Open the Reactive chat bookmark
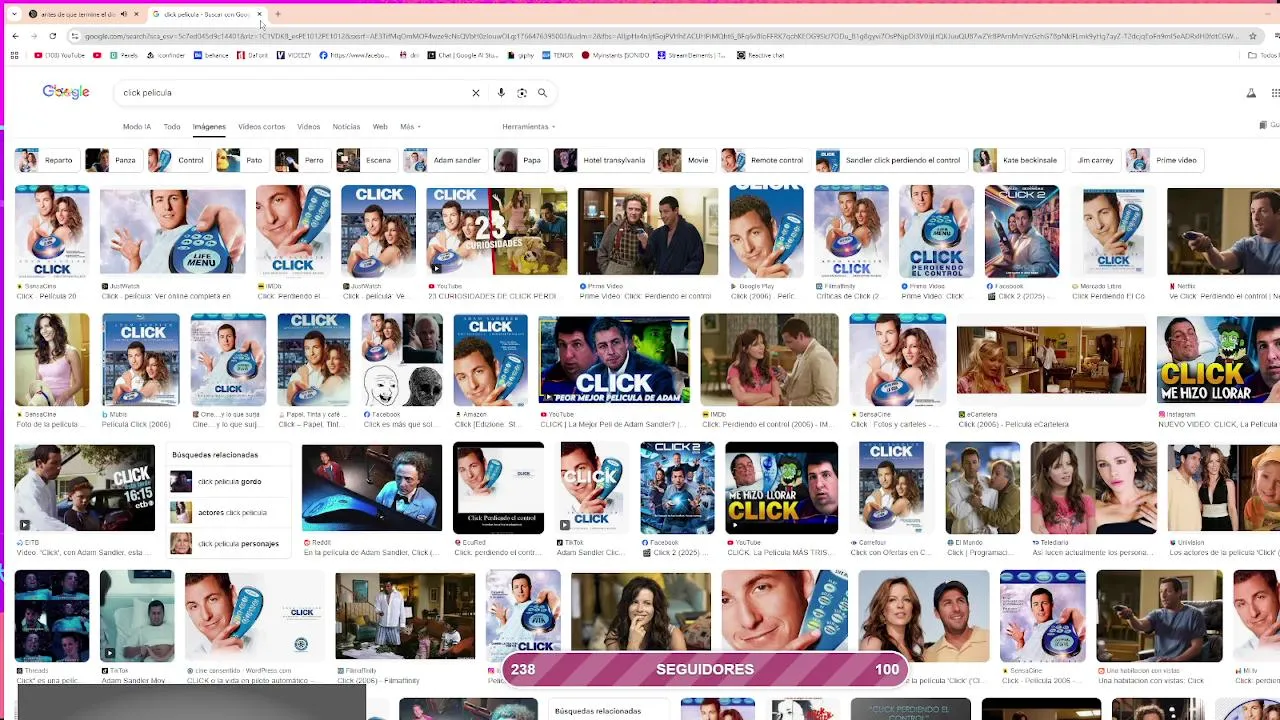This screenshot has width=1280, height=720. [761, 55]
